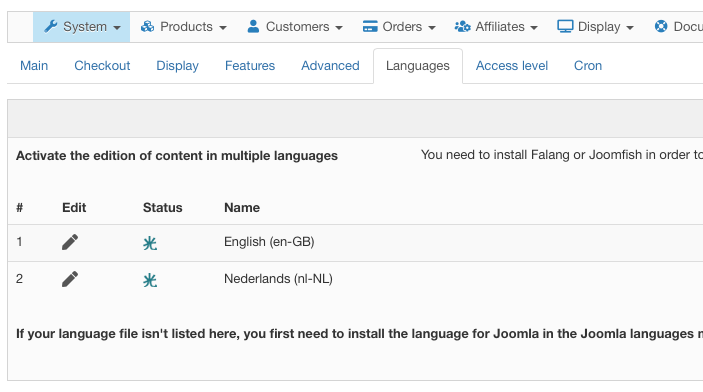Open the Access level tab
Image resolution: width=703 pixels, height=392 pixels.
tap(512, 66)
